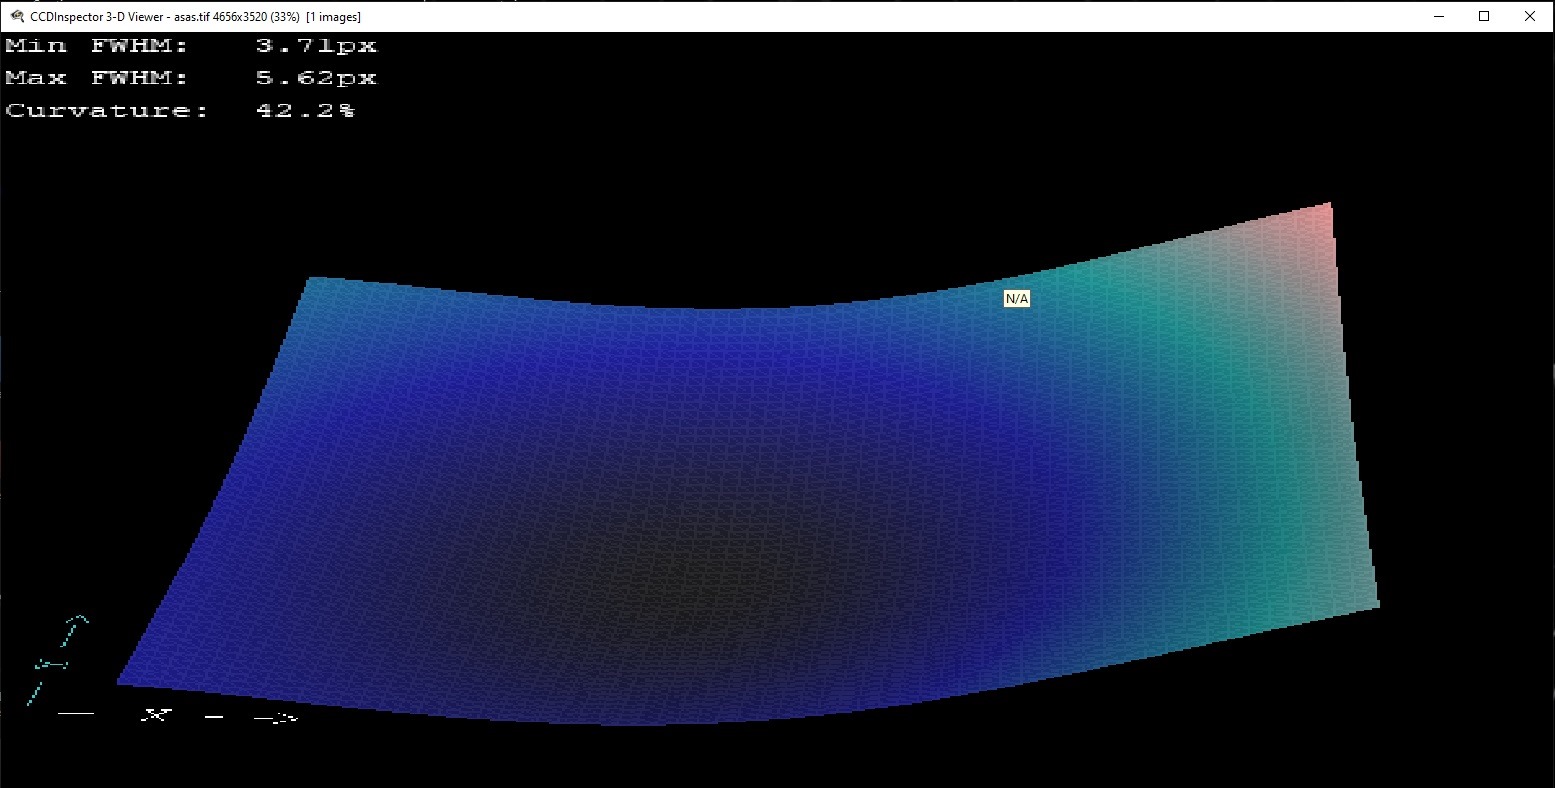Click the white X axis letter label
The image size is (1555, 788).
(x=154, y=715)
